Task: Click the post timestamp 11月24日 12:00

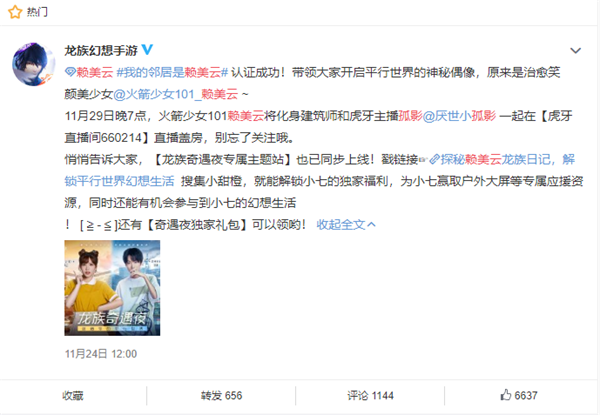Action: point(101,354)
